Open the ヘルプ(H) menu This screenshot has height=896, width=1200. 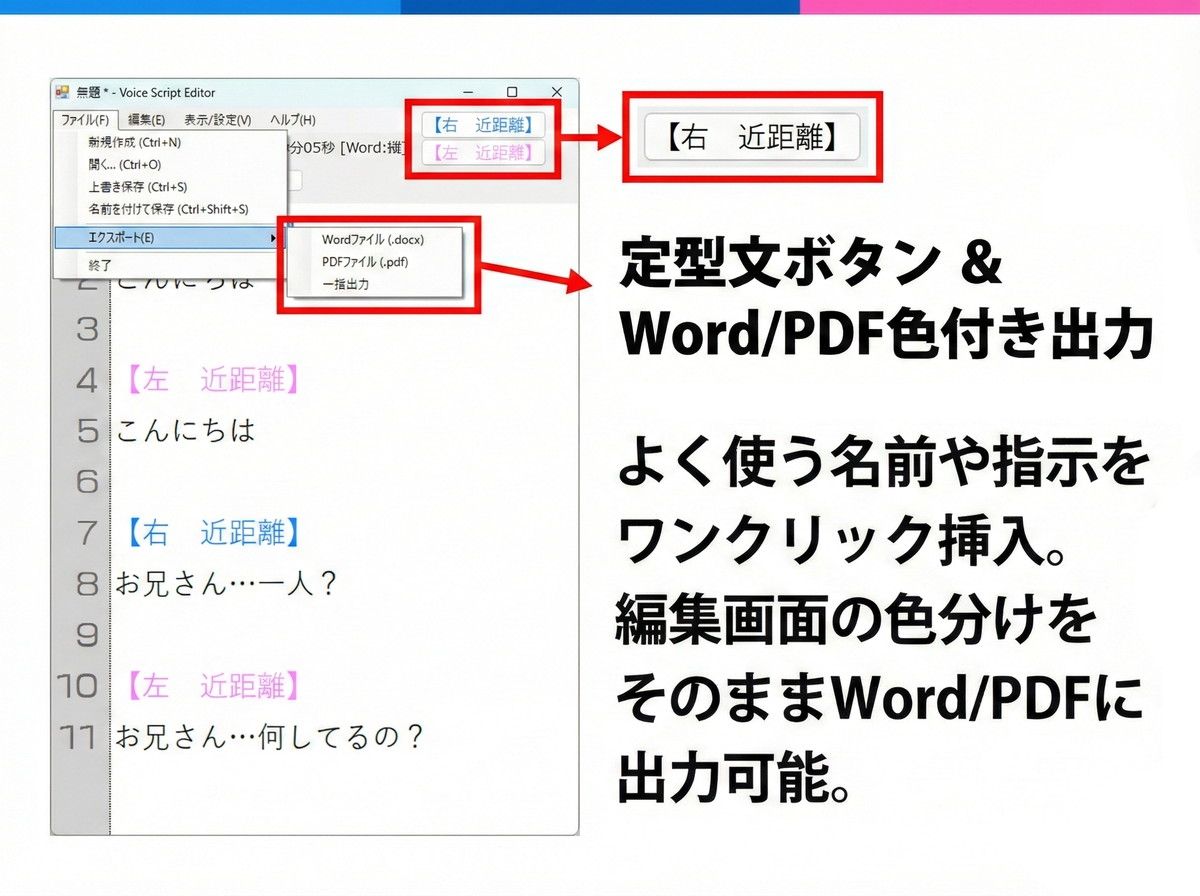(x=292, y=120)
